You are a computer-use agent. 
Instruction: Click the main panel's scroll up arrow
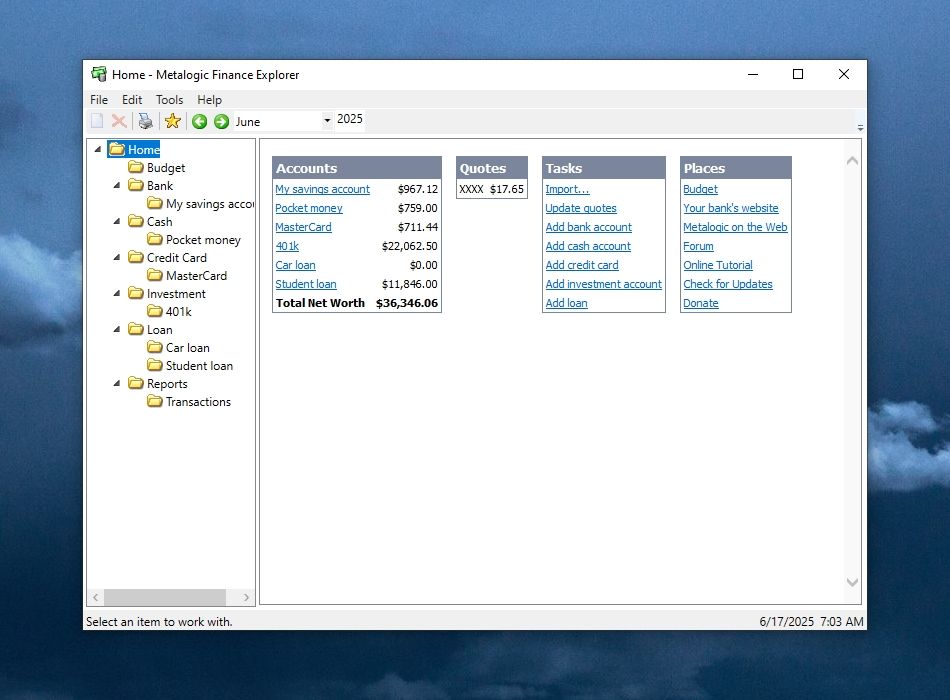[x=852, y=161]
